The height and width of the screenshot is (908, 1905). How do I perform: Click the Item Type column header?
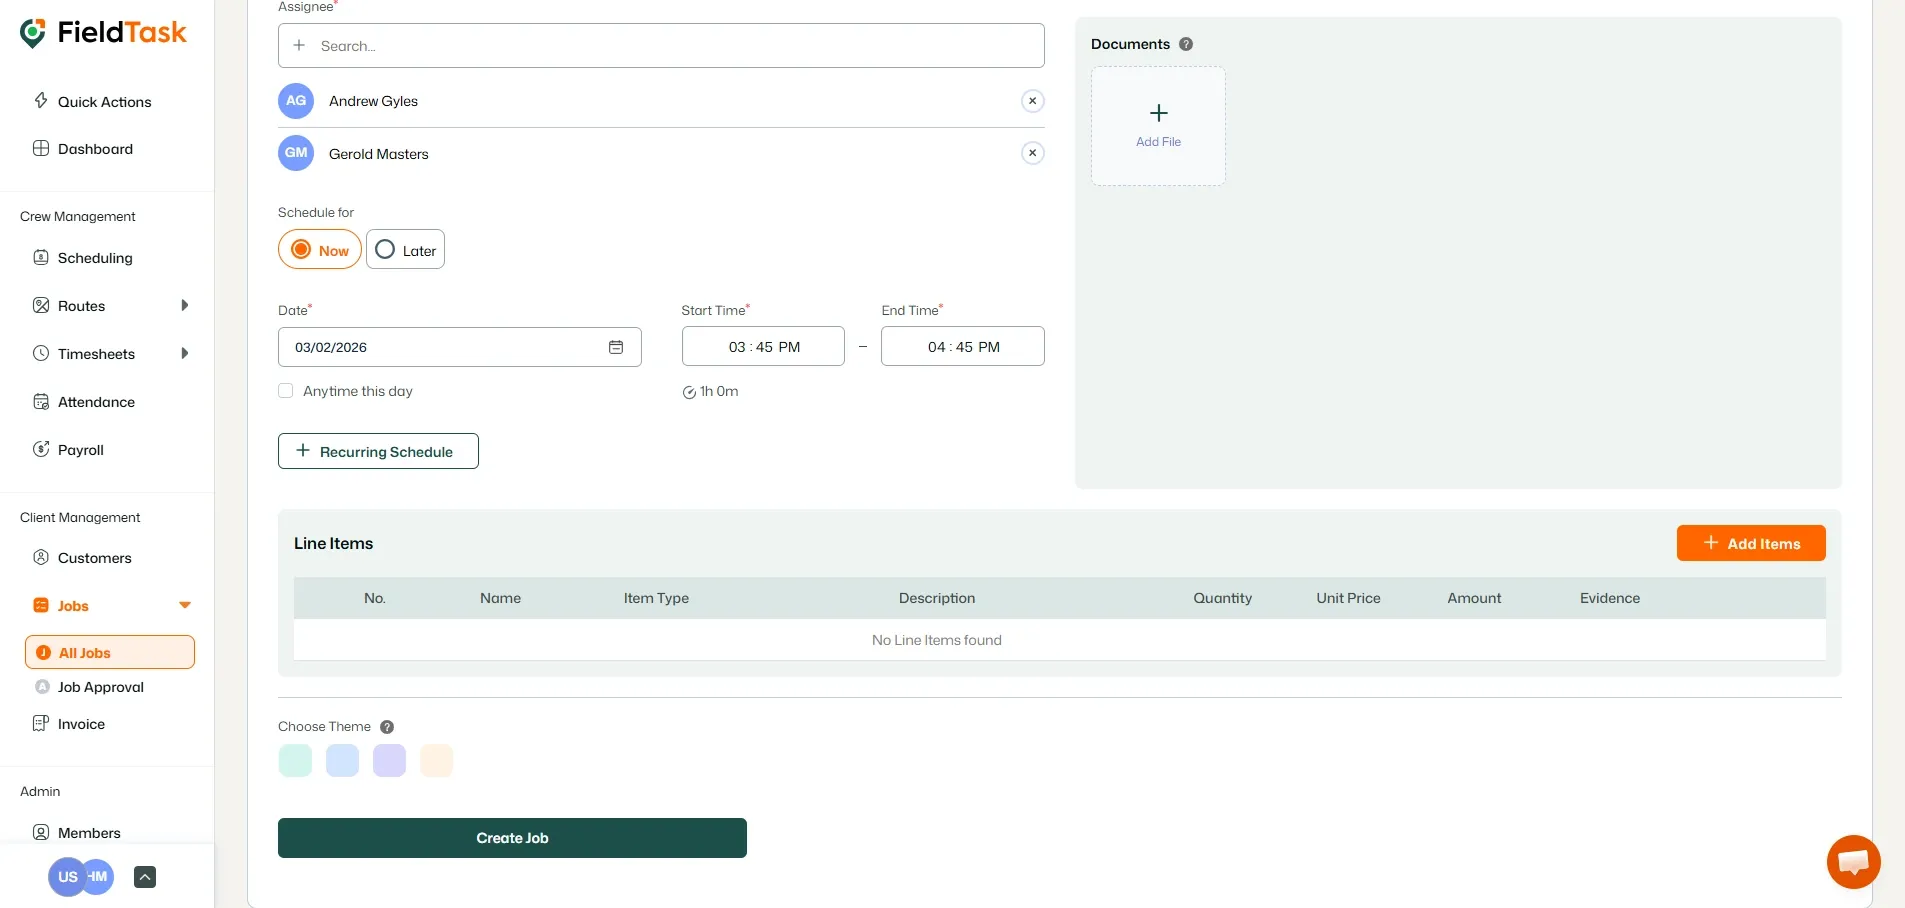(x=656, y=598)
